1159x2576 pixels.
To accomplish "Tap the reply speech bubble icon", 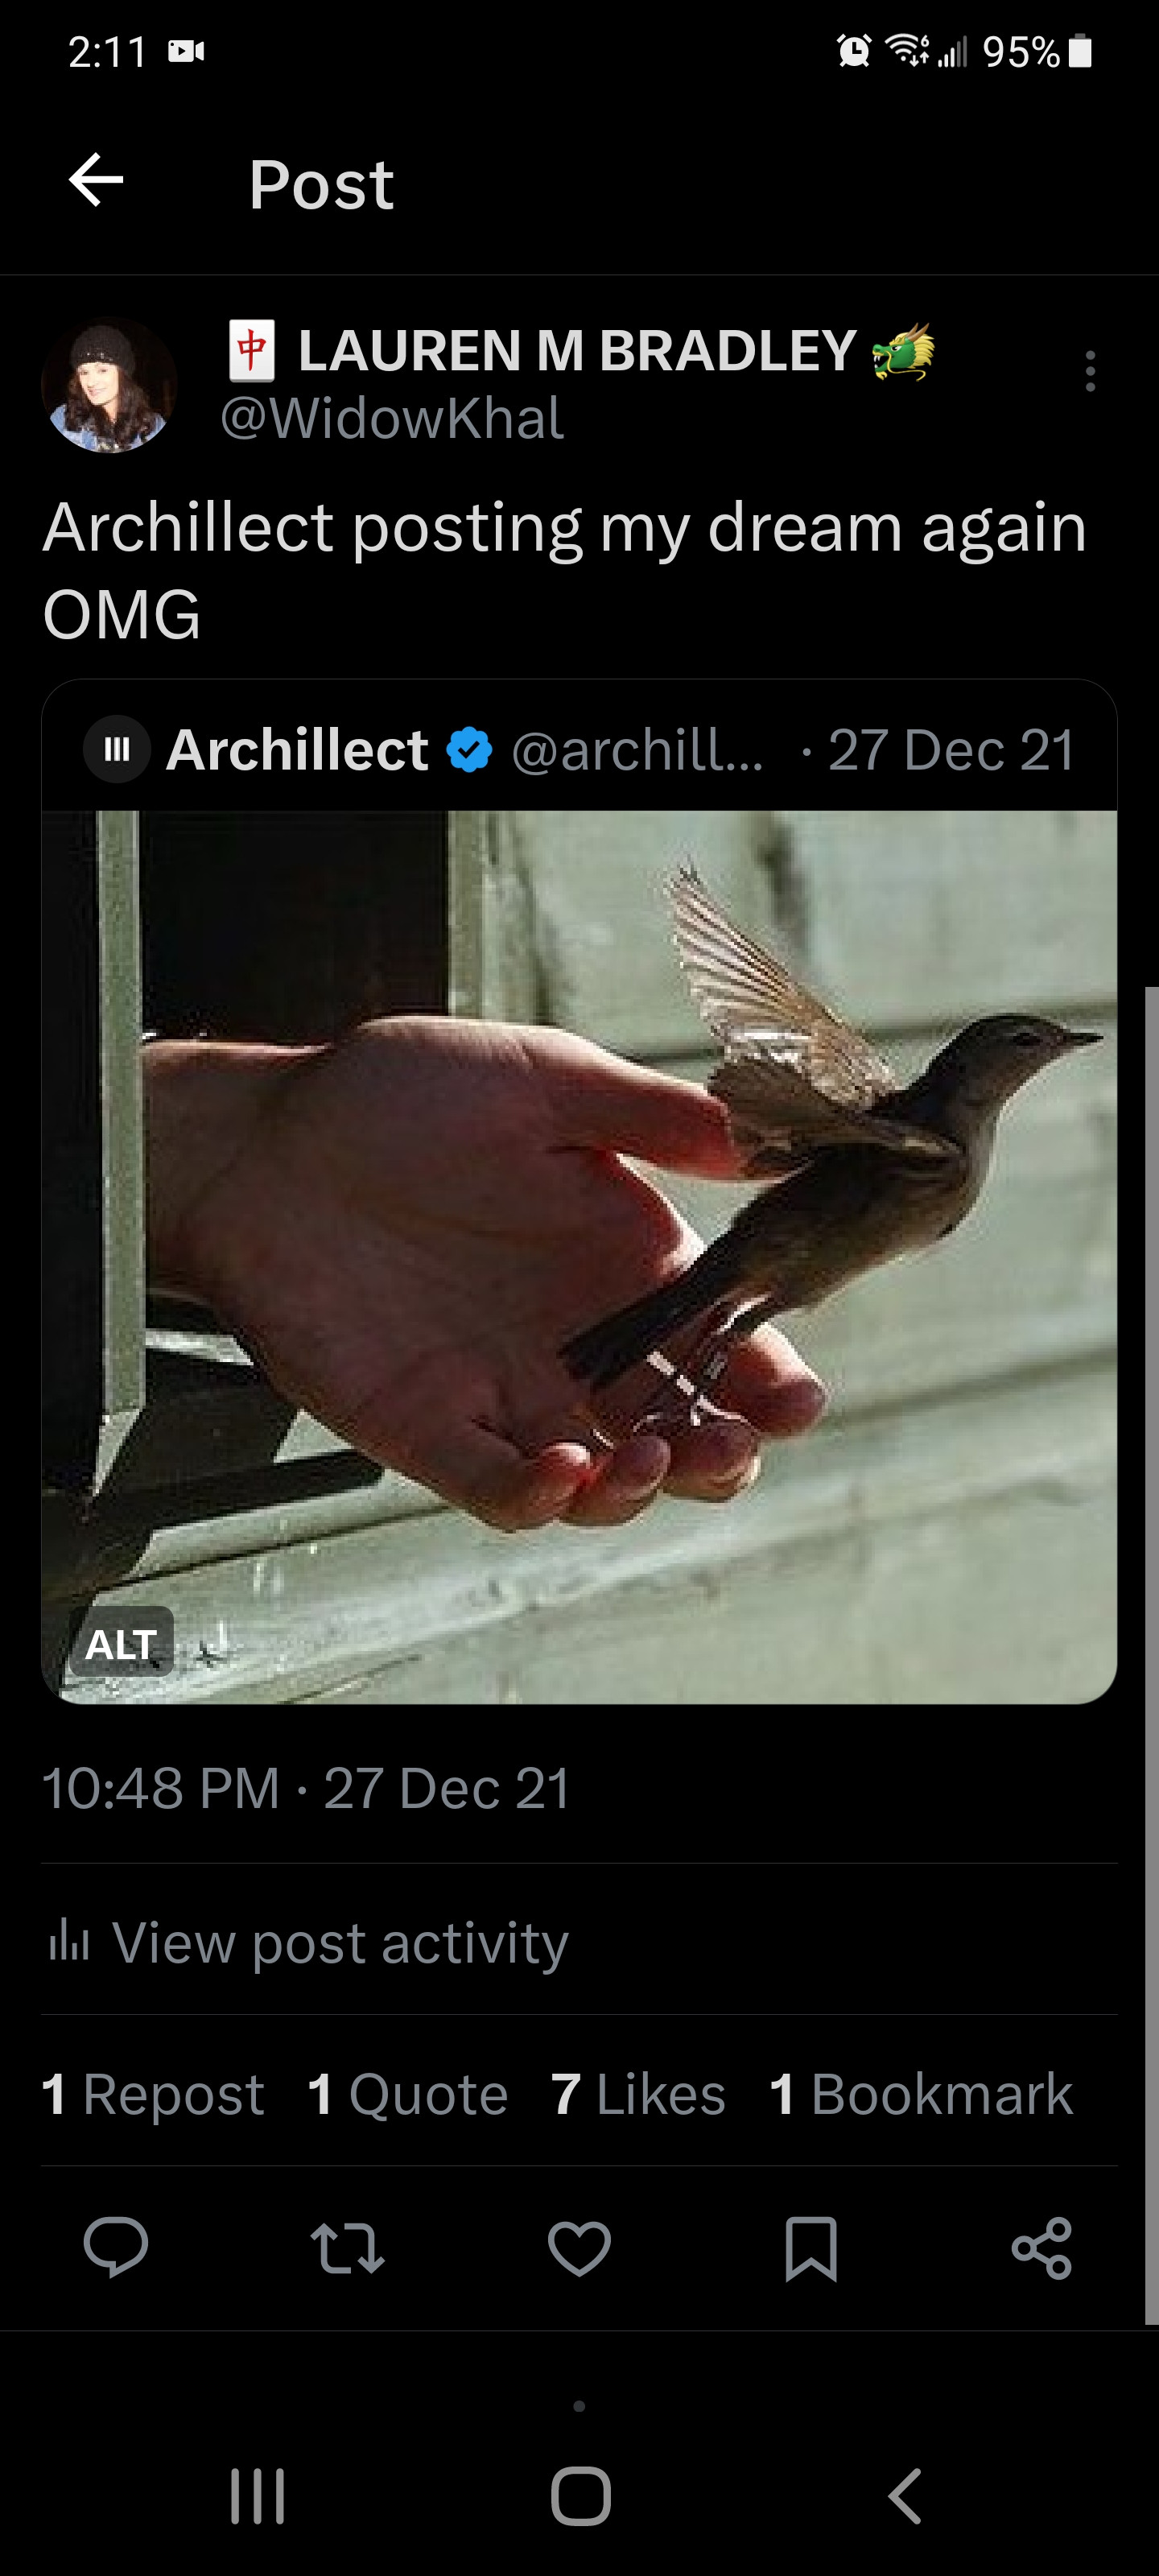I will click(x=116, y=2247).
